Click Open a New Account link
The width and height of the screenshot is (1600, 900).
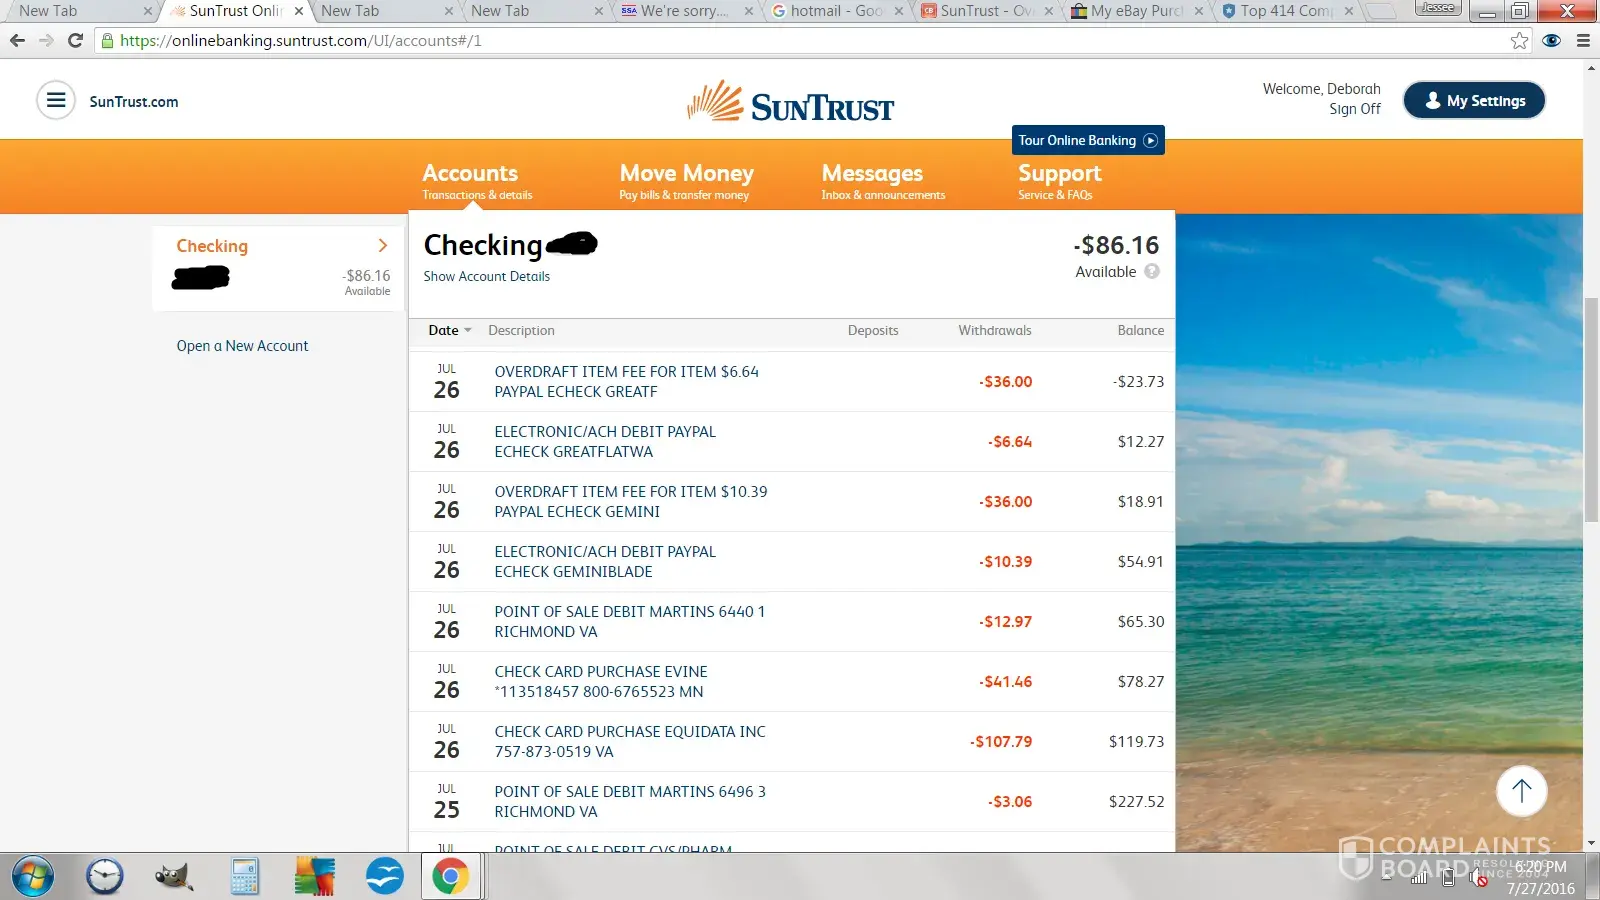coord(242,346)
